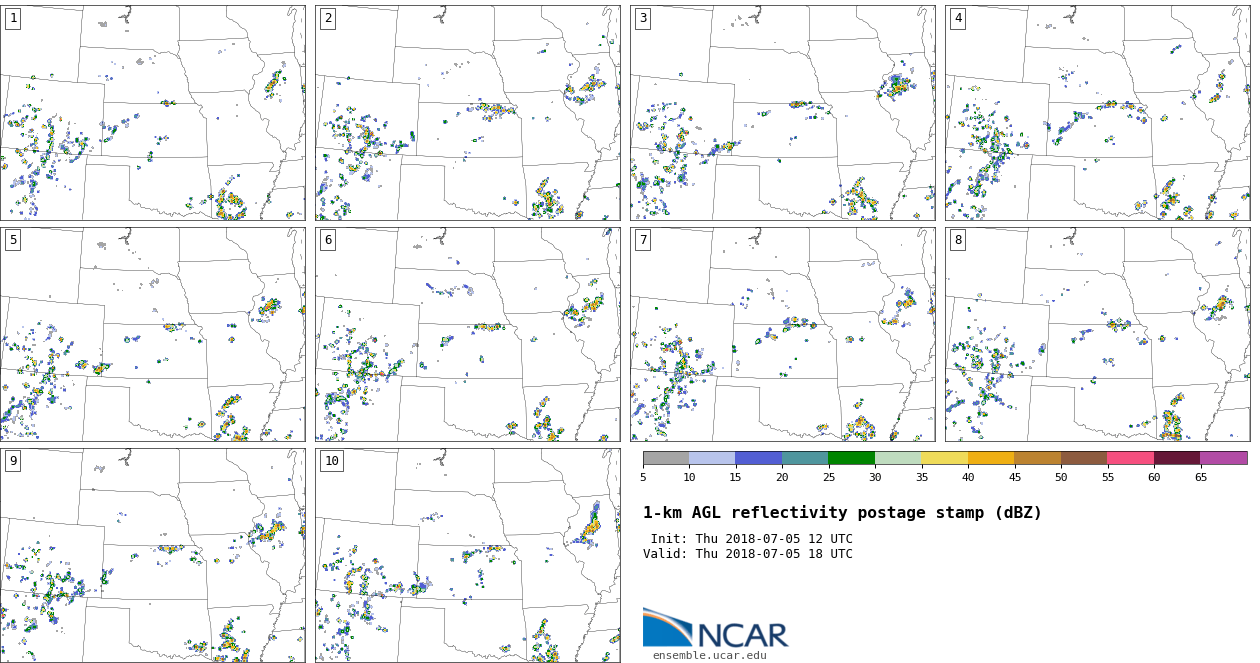This screenshot has height=663, width=1260.
Task: Click the yellow 35-40 dBZ swatch
Action: pos(944,458)
